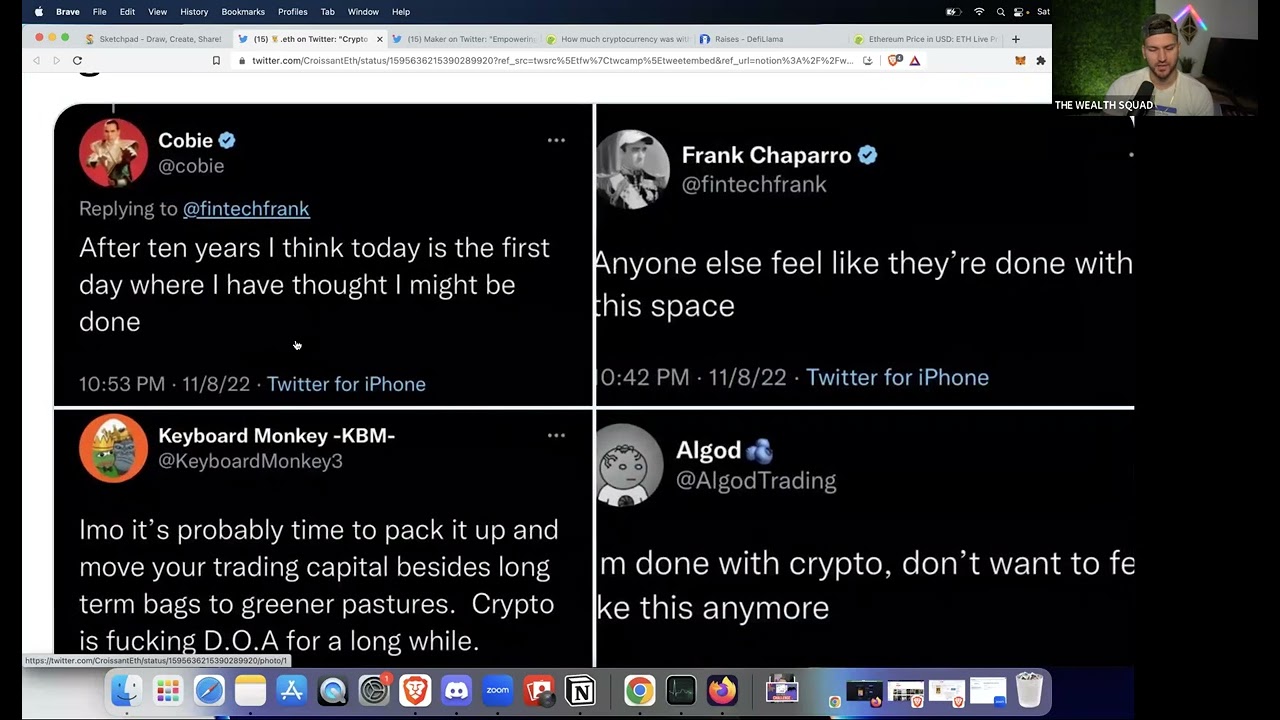The height and width of the screenshot is (720, 1280).
Task: Launch Notion from the dock
Action: click(580, 690)
